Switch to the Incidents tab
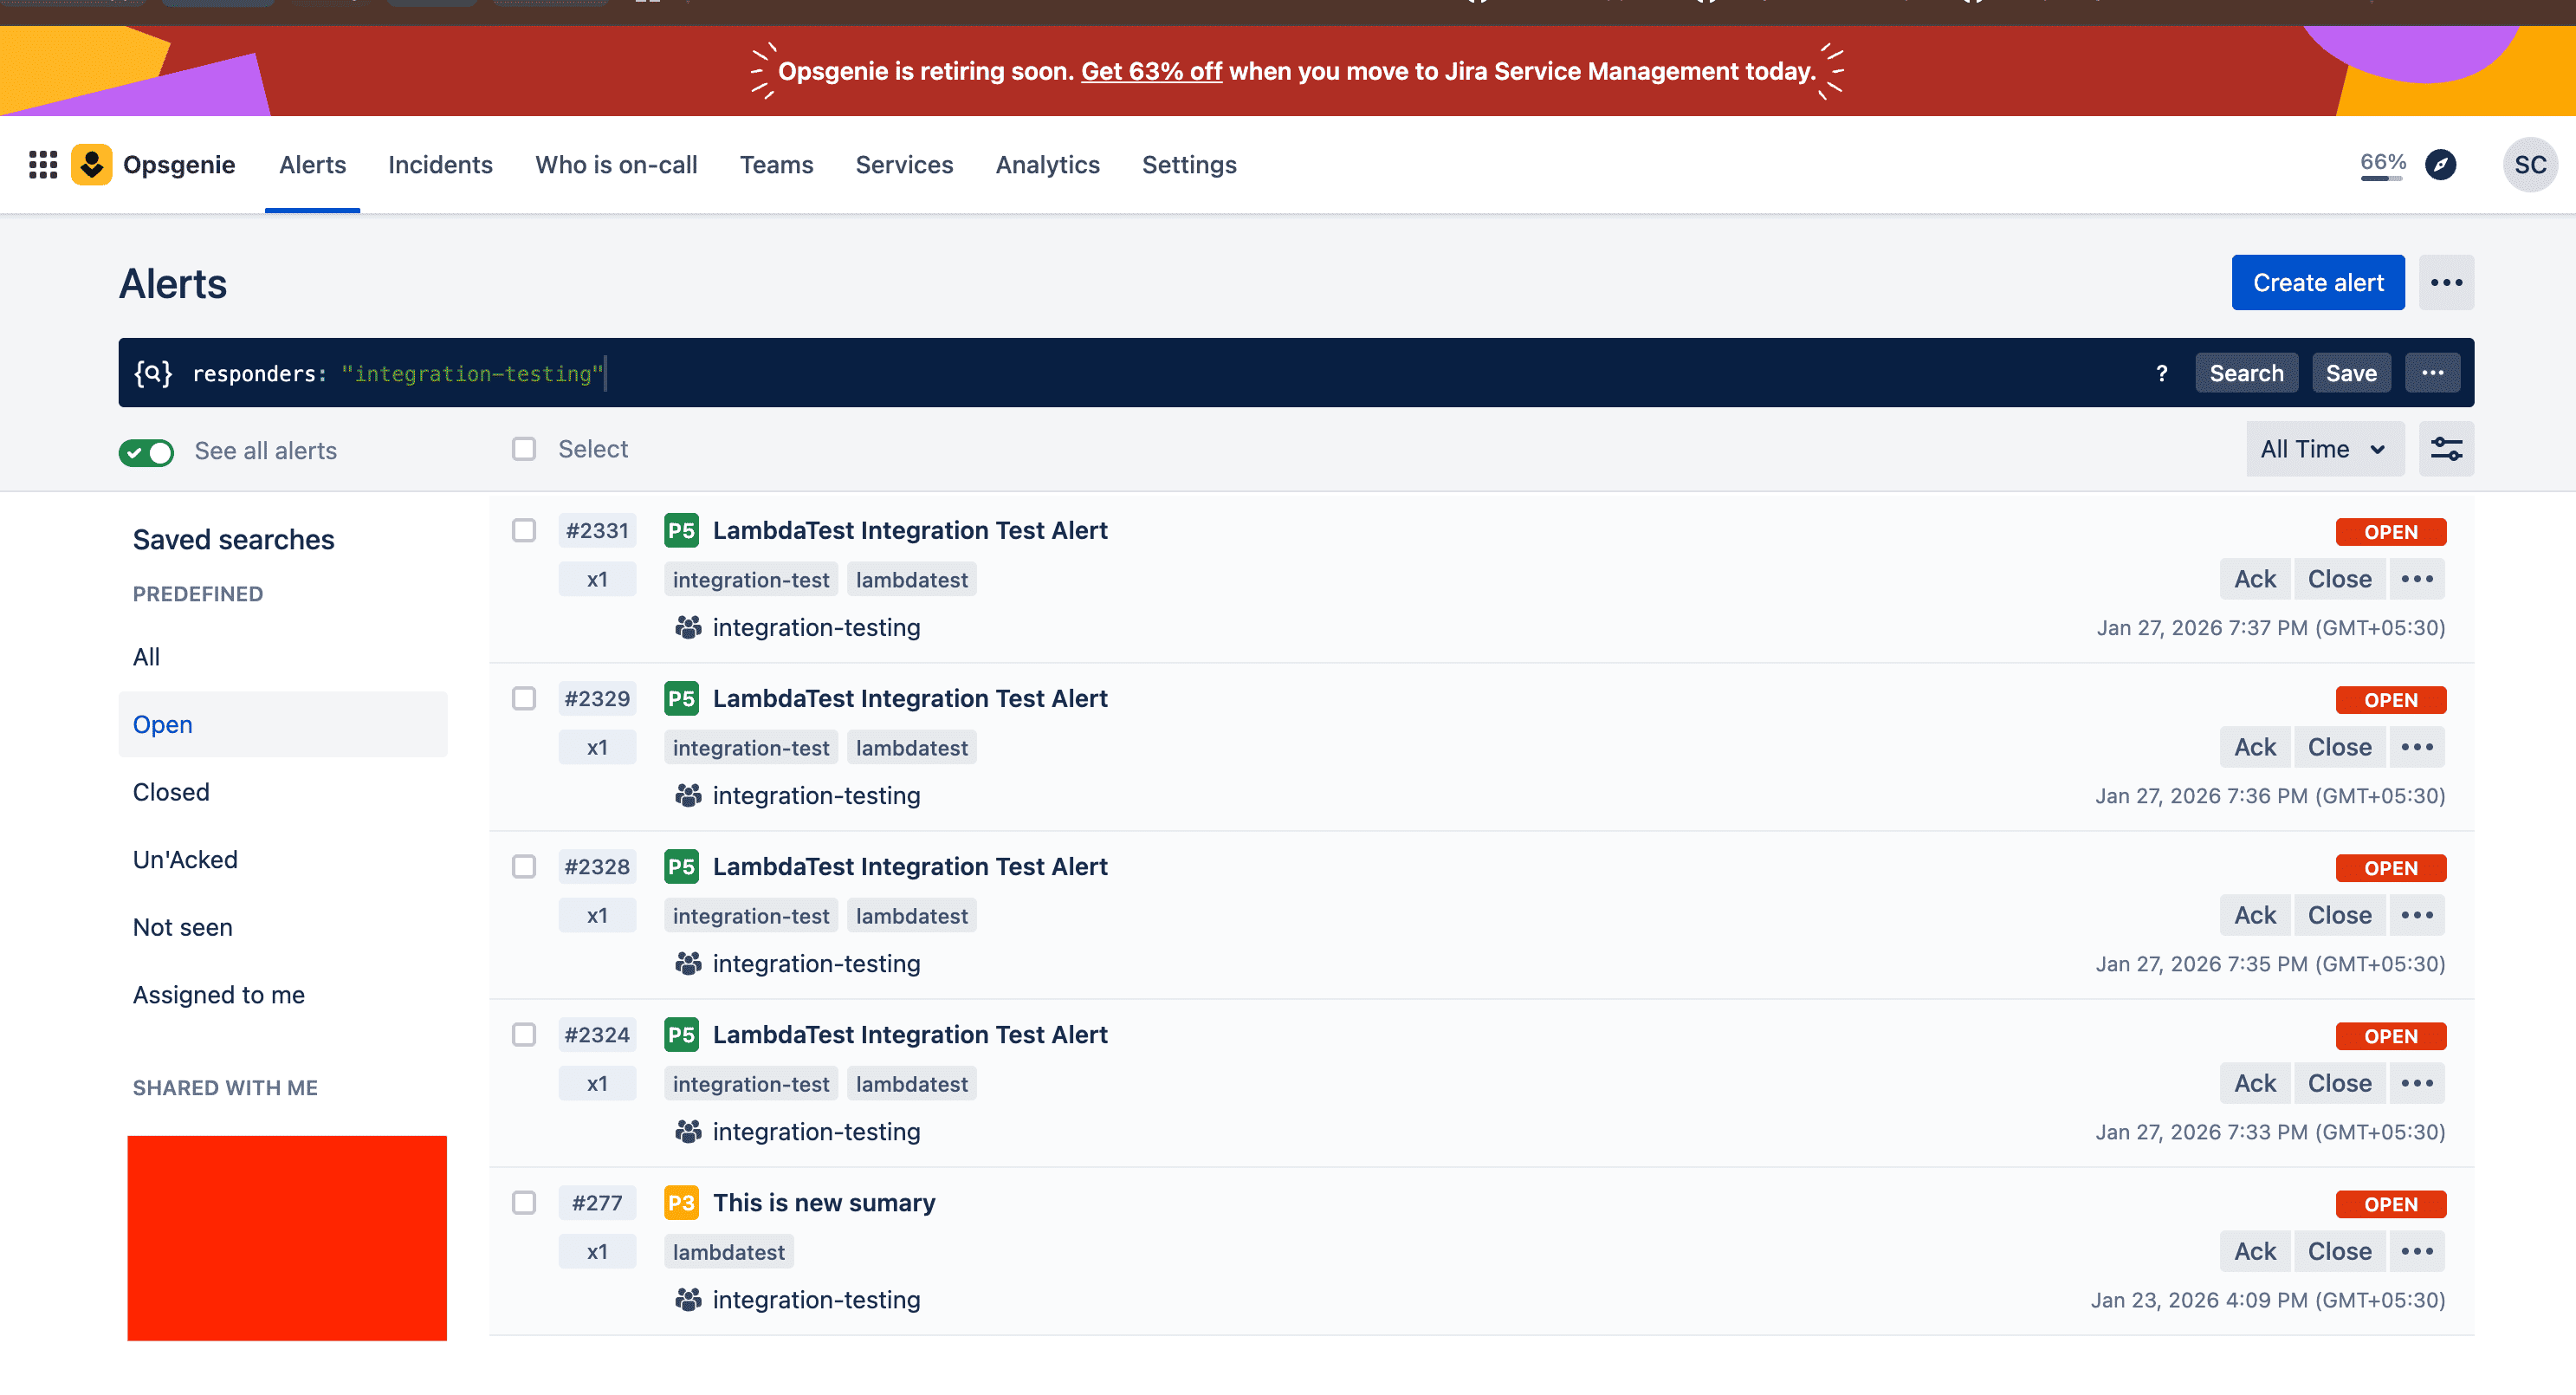This screenshot has width=2576, height=1395. click(440, 164)
